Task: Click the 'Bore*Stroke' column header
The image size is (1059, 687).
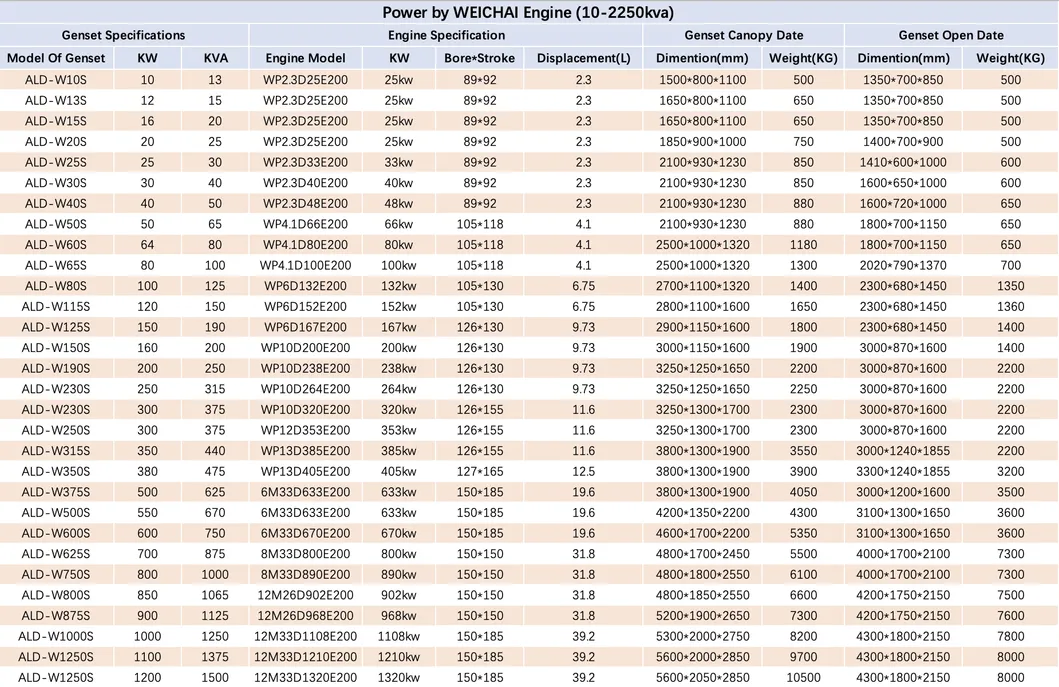Action: [x=480, y=58]
